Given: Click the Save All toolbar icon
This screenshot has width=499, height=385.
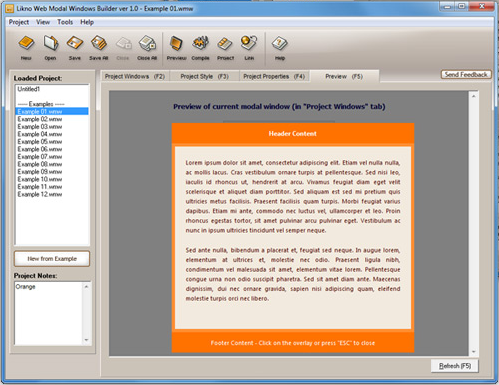Looking at the screenshot, I should pos(99,48).
